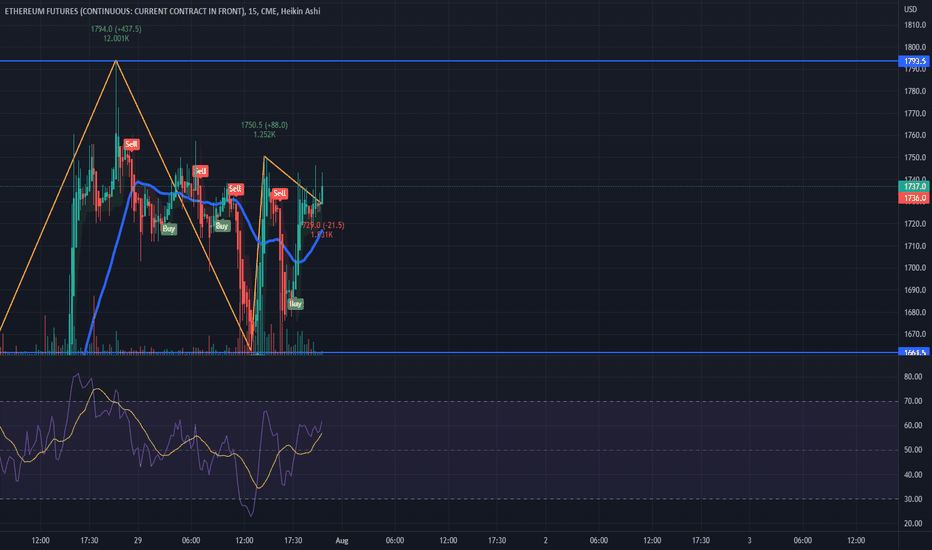
Task: Click the 1680.00 price axis label
Action: click(915, 312)
